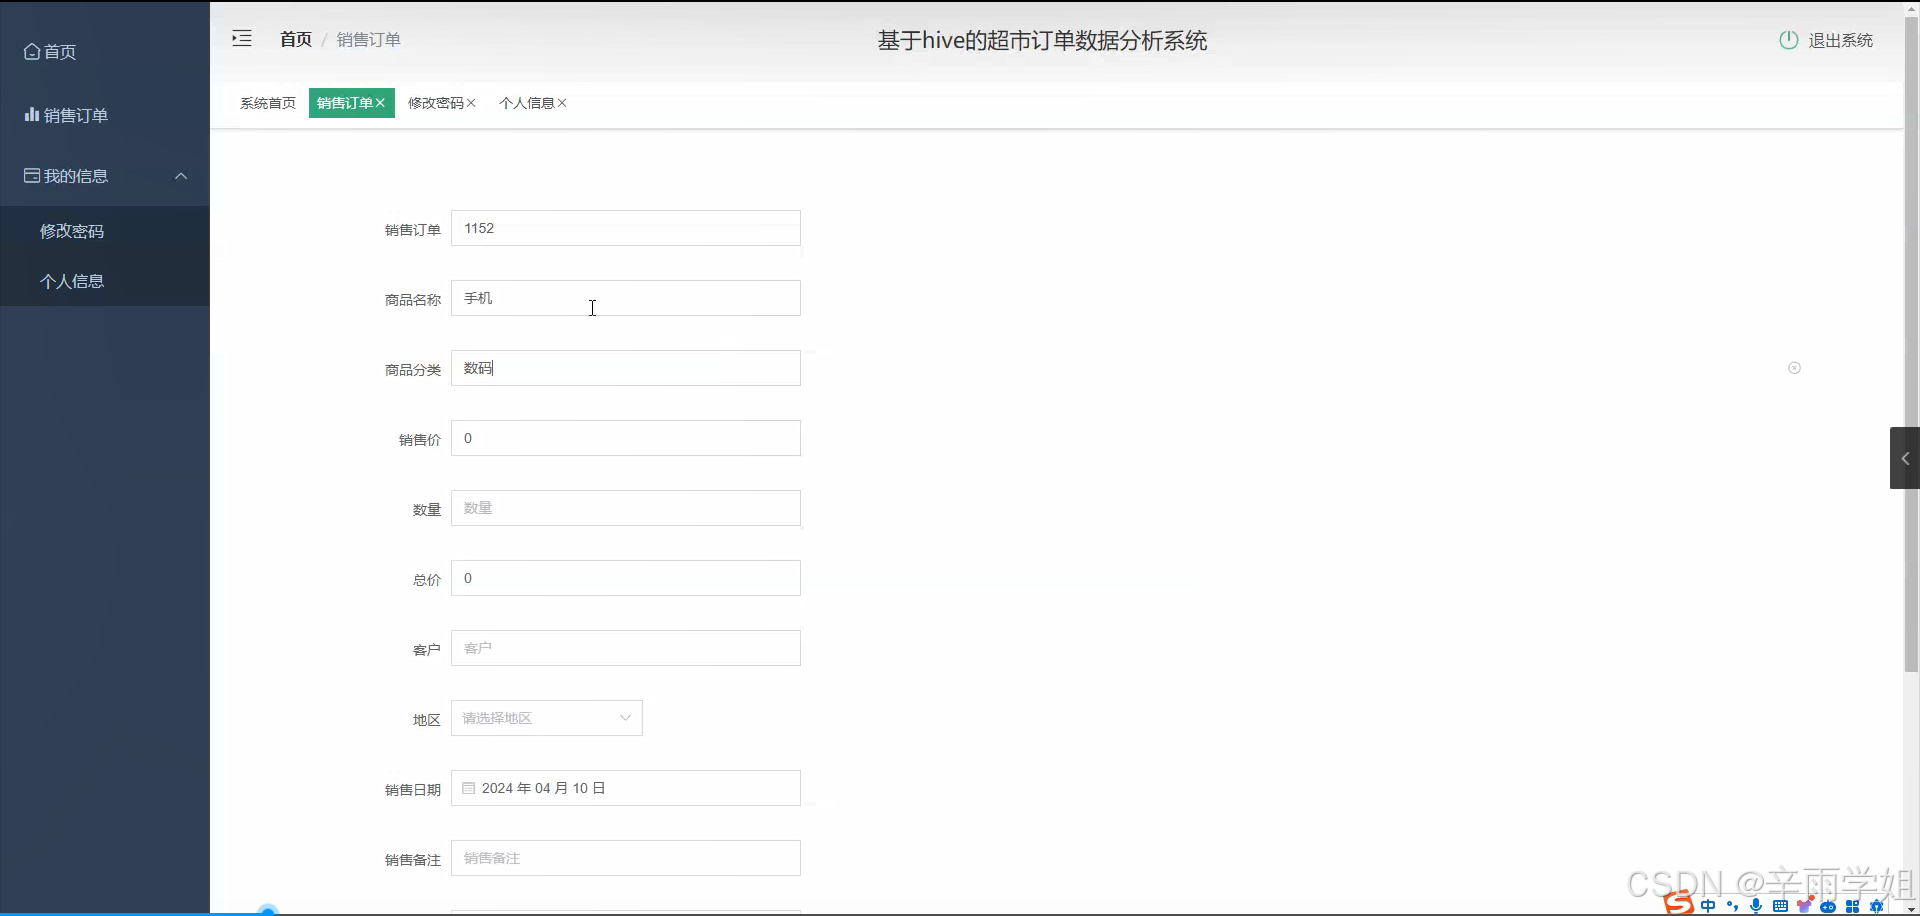Toggle Chinese/English with the 中 tray icon

(x=1708, y=905)
